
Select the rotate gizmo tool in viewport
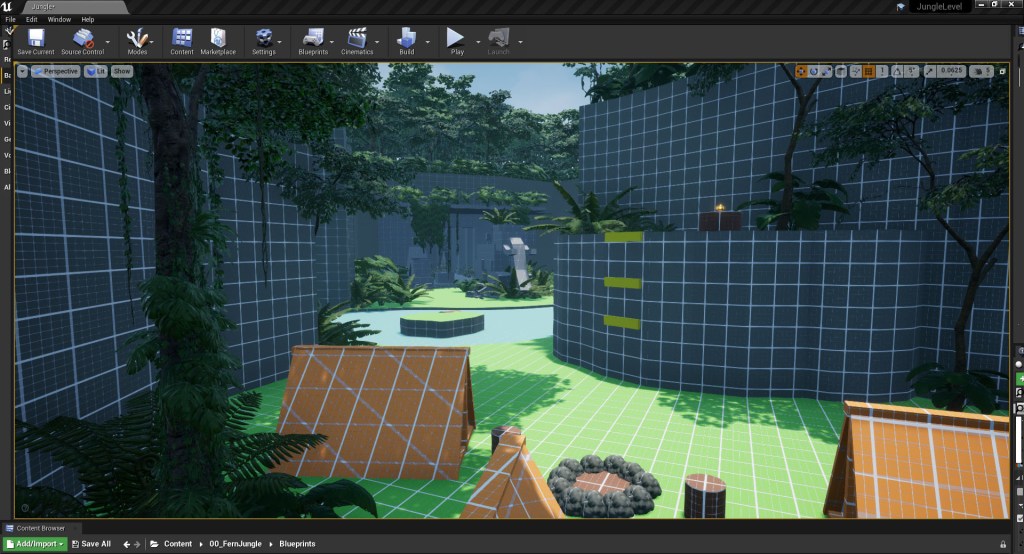[x=814, y=71]
